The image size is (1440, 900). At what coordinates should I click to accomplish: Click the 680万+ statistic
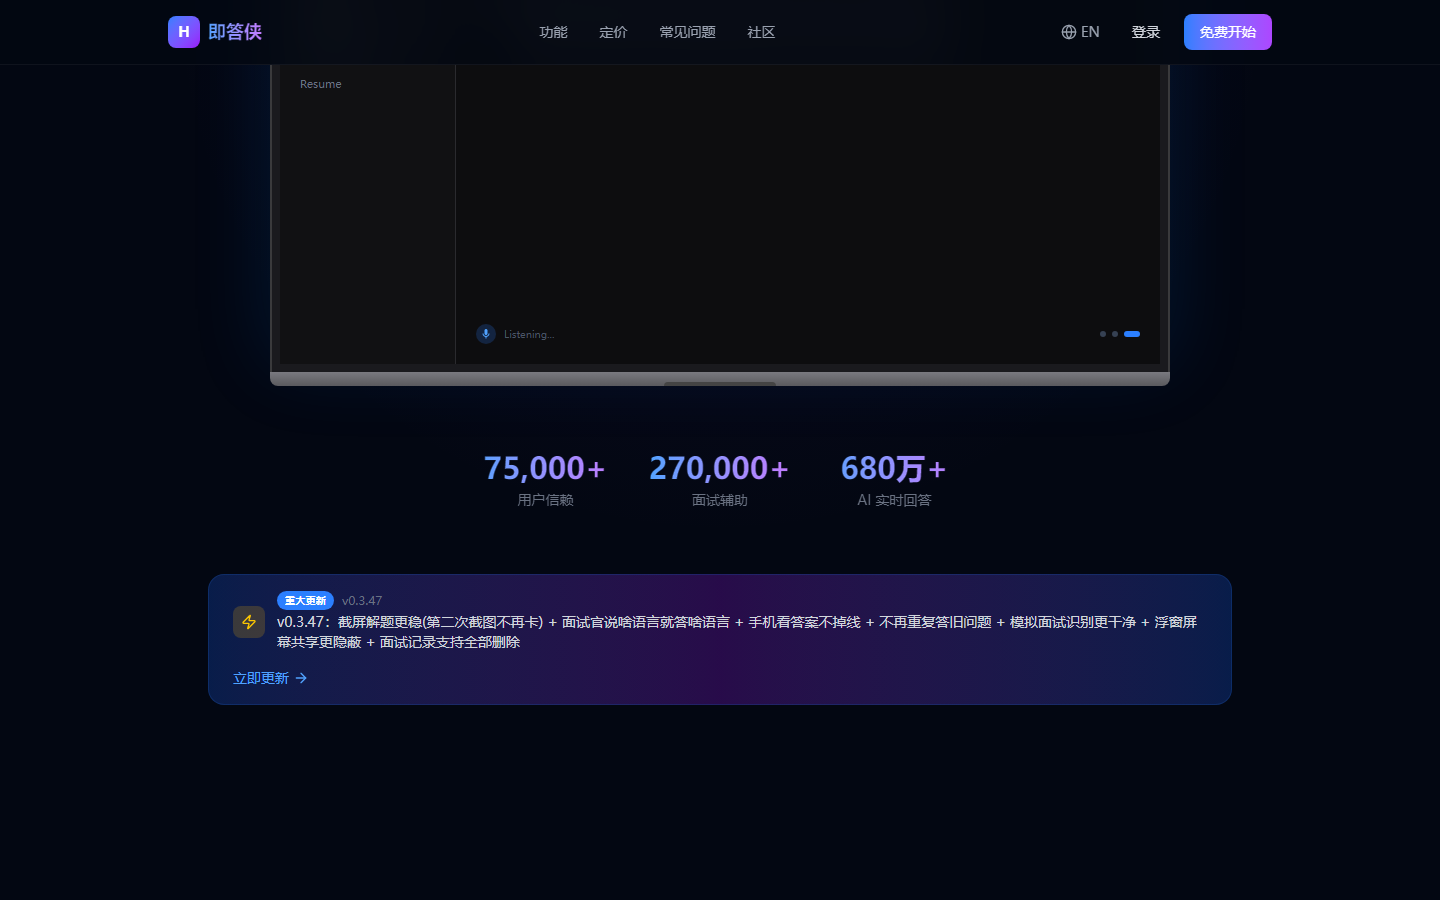pyautogui.click(x=894, y=468)
